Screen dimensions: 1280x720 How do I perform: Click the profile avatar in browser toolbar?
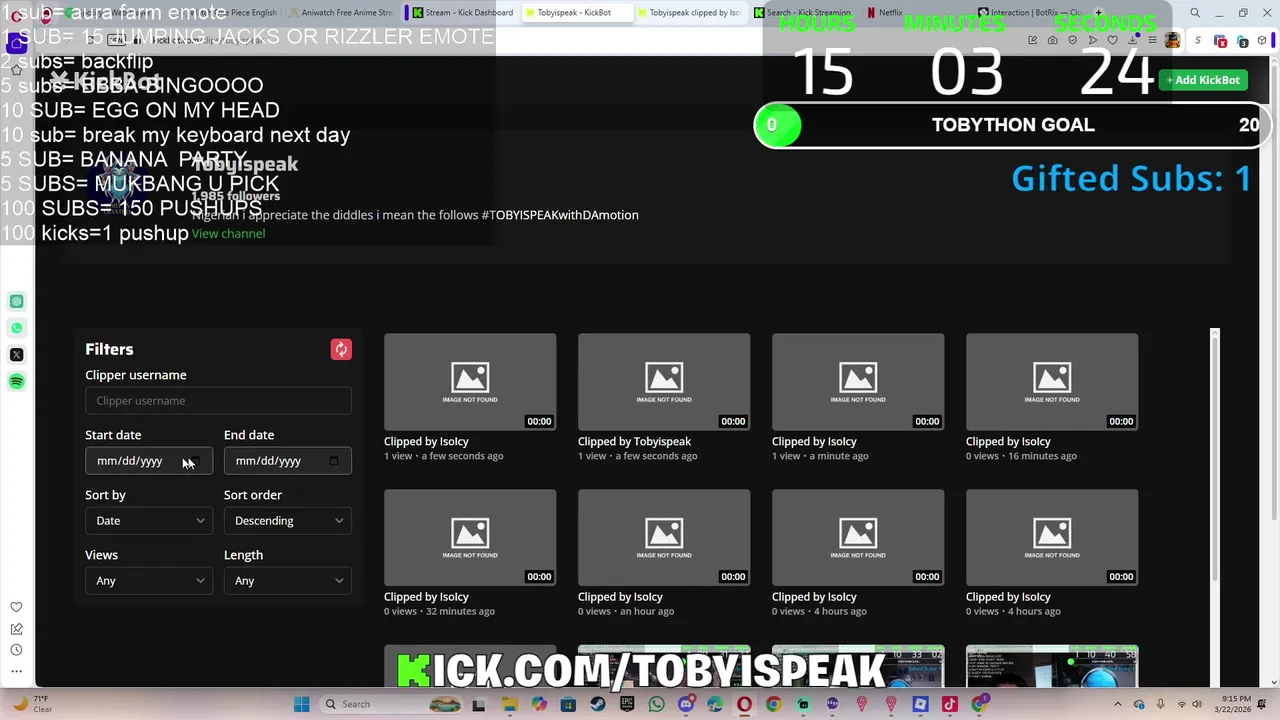(1173, 41)
